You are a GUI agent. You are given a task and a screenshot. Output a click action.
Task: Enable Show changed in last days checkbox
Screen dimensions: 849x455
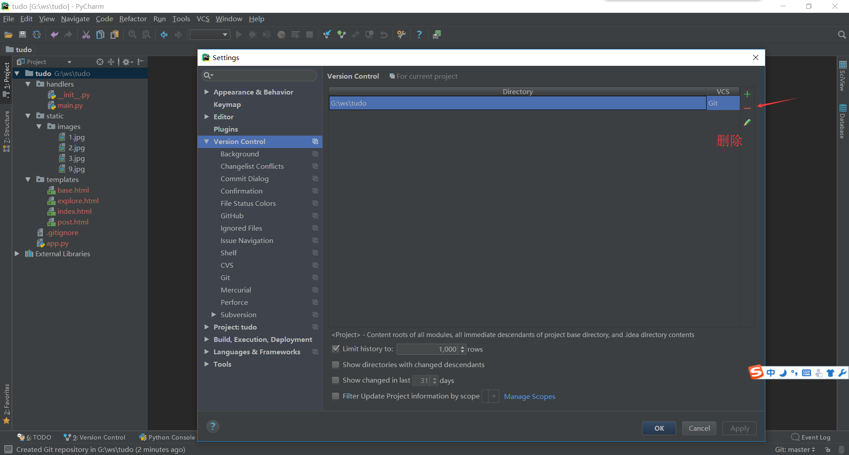[336, 380]
